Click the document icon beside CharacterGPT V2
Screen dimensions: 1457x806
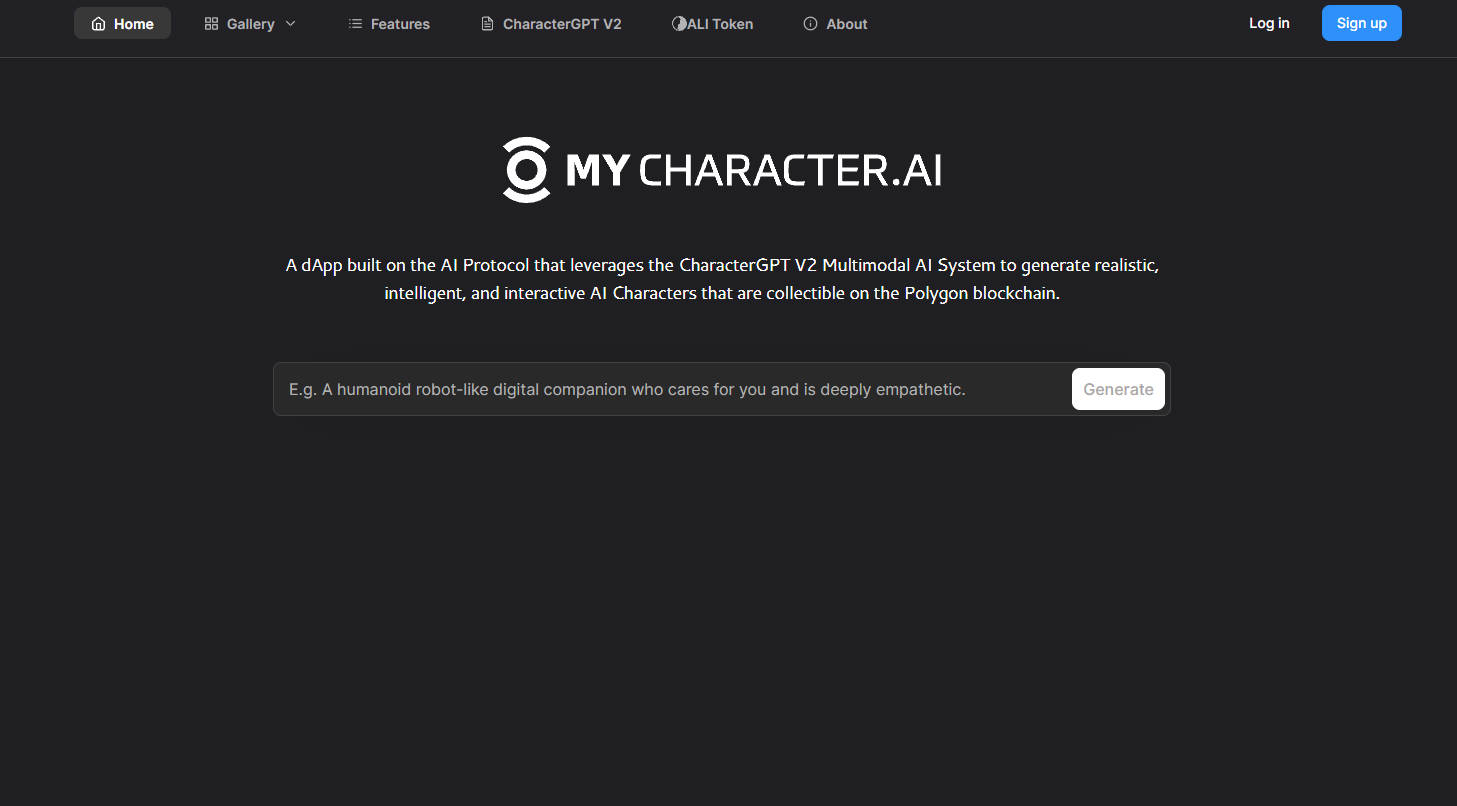point(487,23)
